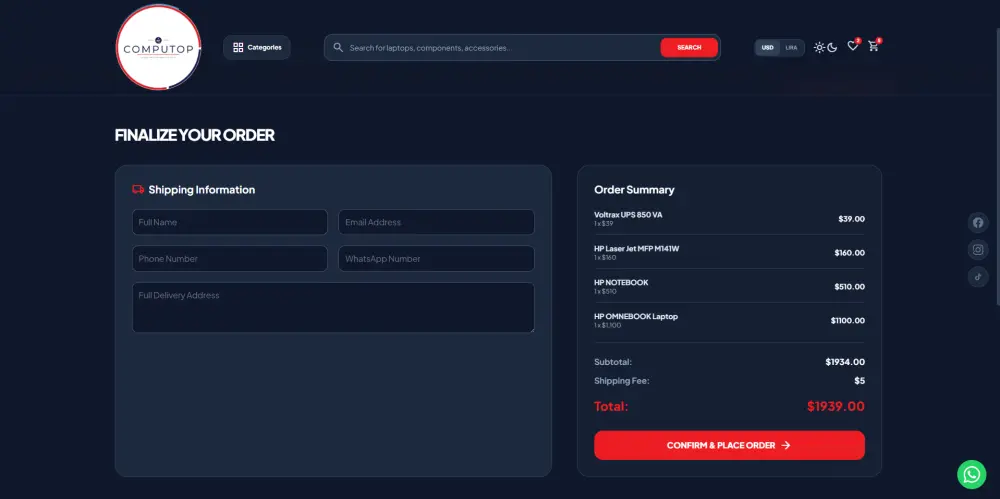Click the Computop logo
The width and height of the screenshot is (1000, 499).
click(x=158, y=47)
